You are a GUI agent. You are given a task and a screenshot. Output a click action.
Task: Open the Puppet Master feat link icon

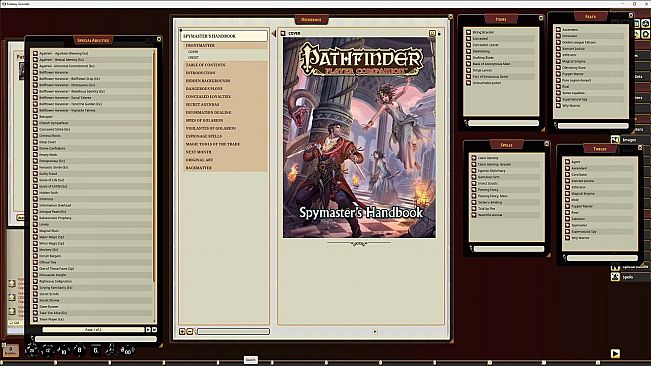click(x=558, y=74)
